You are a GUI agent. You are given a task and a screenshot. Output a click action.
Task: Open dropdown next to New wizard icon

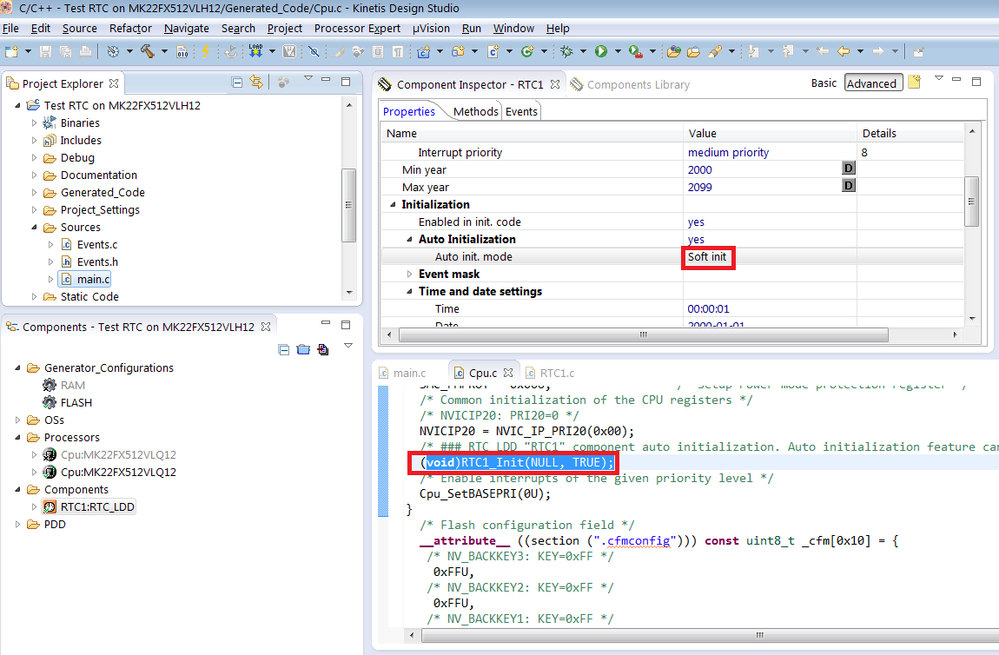tap(28, 52)
